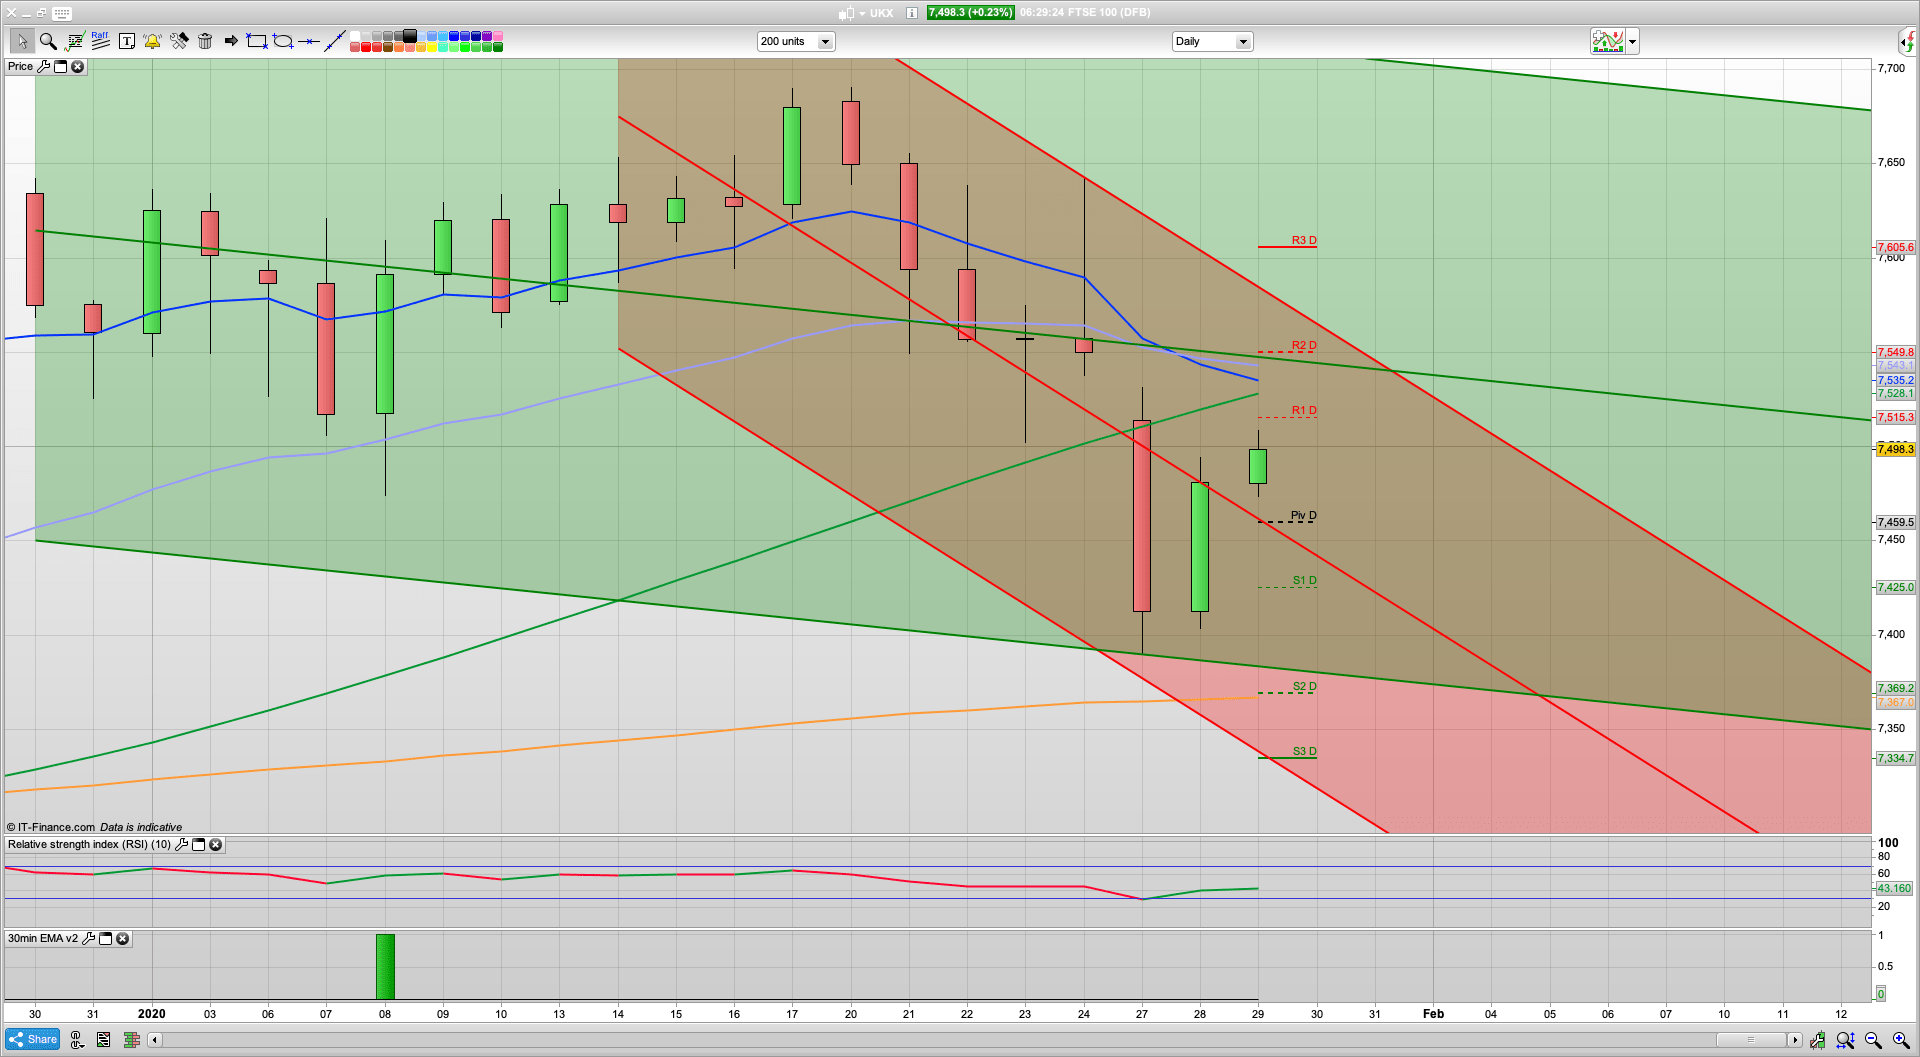1920x1057 pixels.
Task: Click the IT-Finance.com link
Action: click(56, 827)
